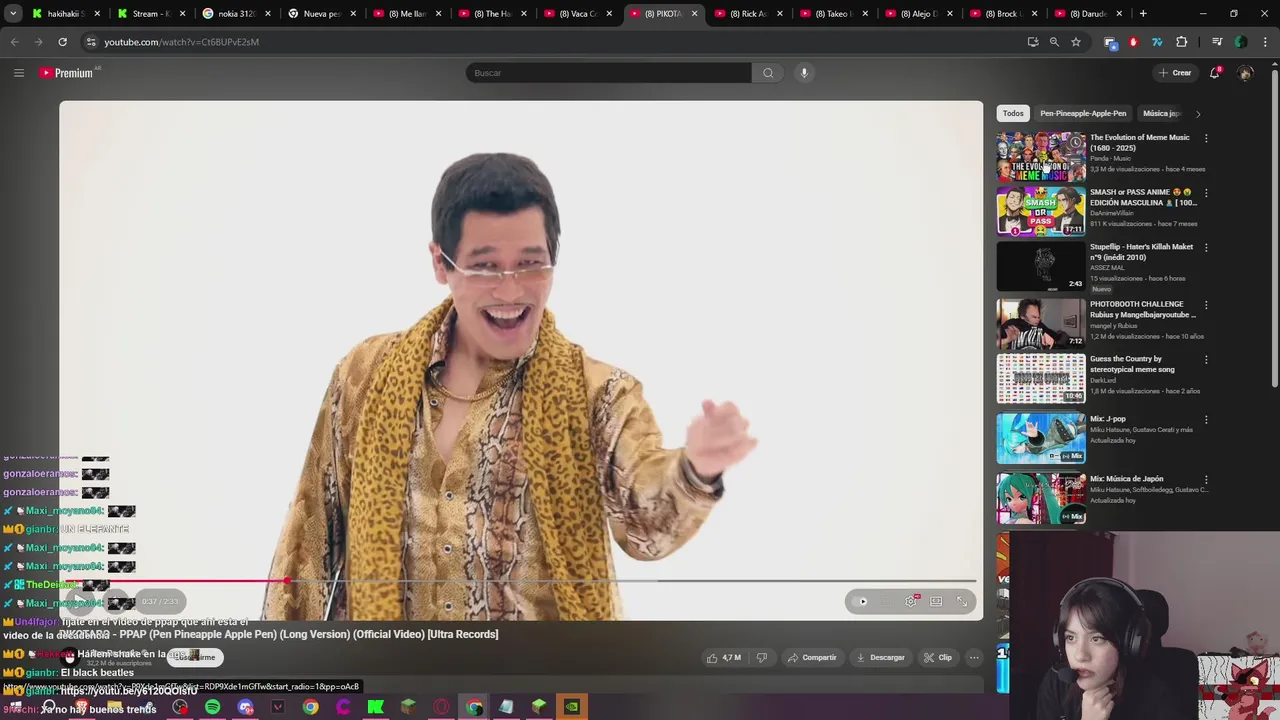Open more actions menu beside Clip
Image resolution: width=1280 pixels, height=720 pixels.
click(974, 657)
